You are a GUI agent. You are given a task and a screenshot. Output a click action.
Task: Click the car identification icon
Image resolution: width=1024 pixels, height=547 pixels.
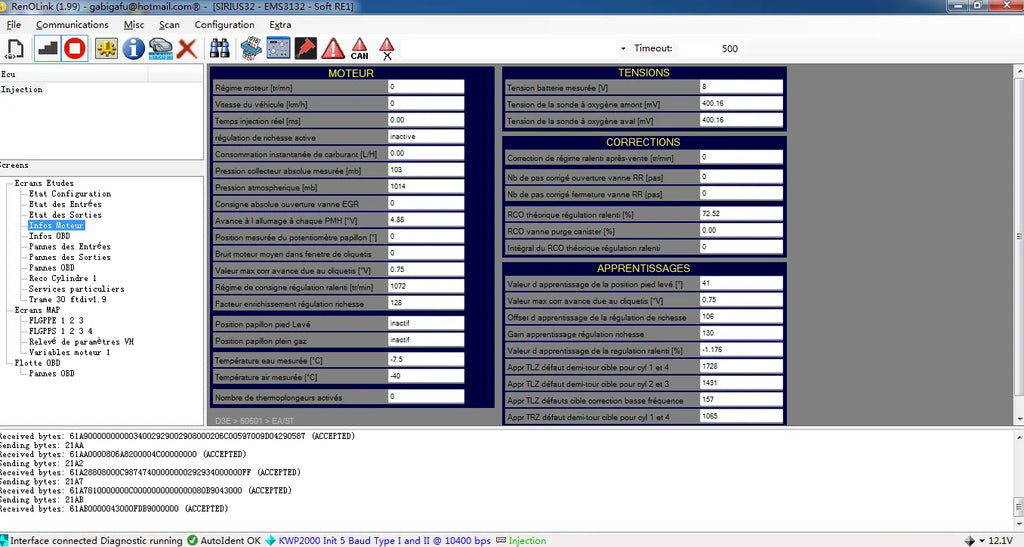tap(161, 48)
